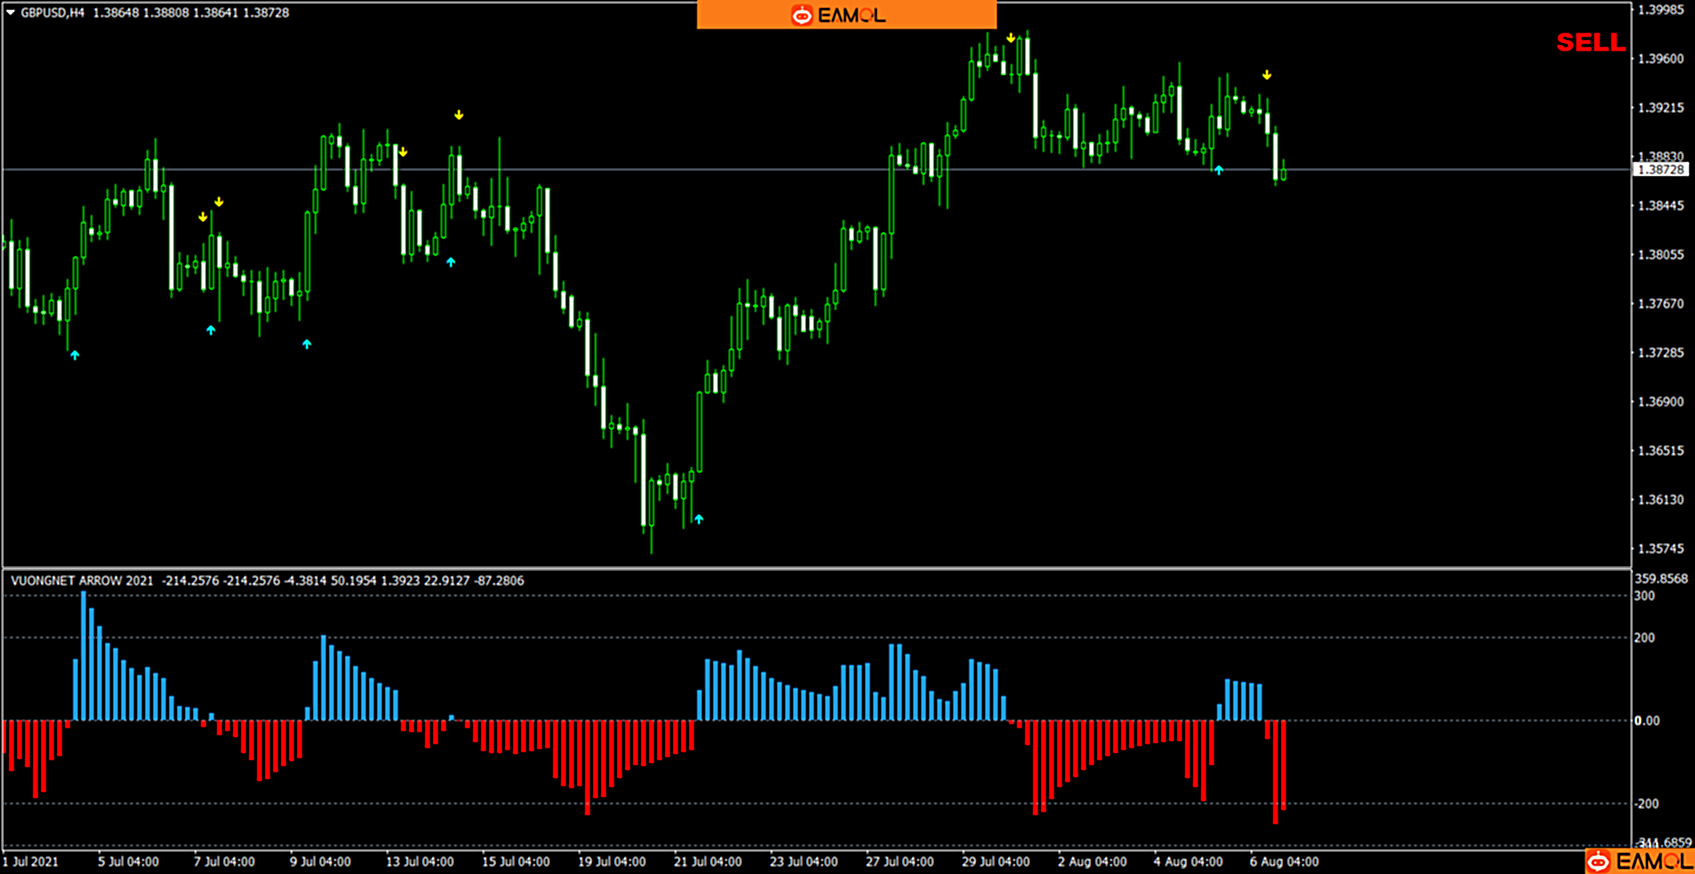
Task: Click the 0.00 level on indicator scale
Action: click(x=1646, y=720)
